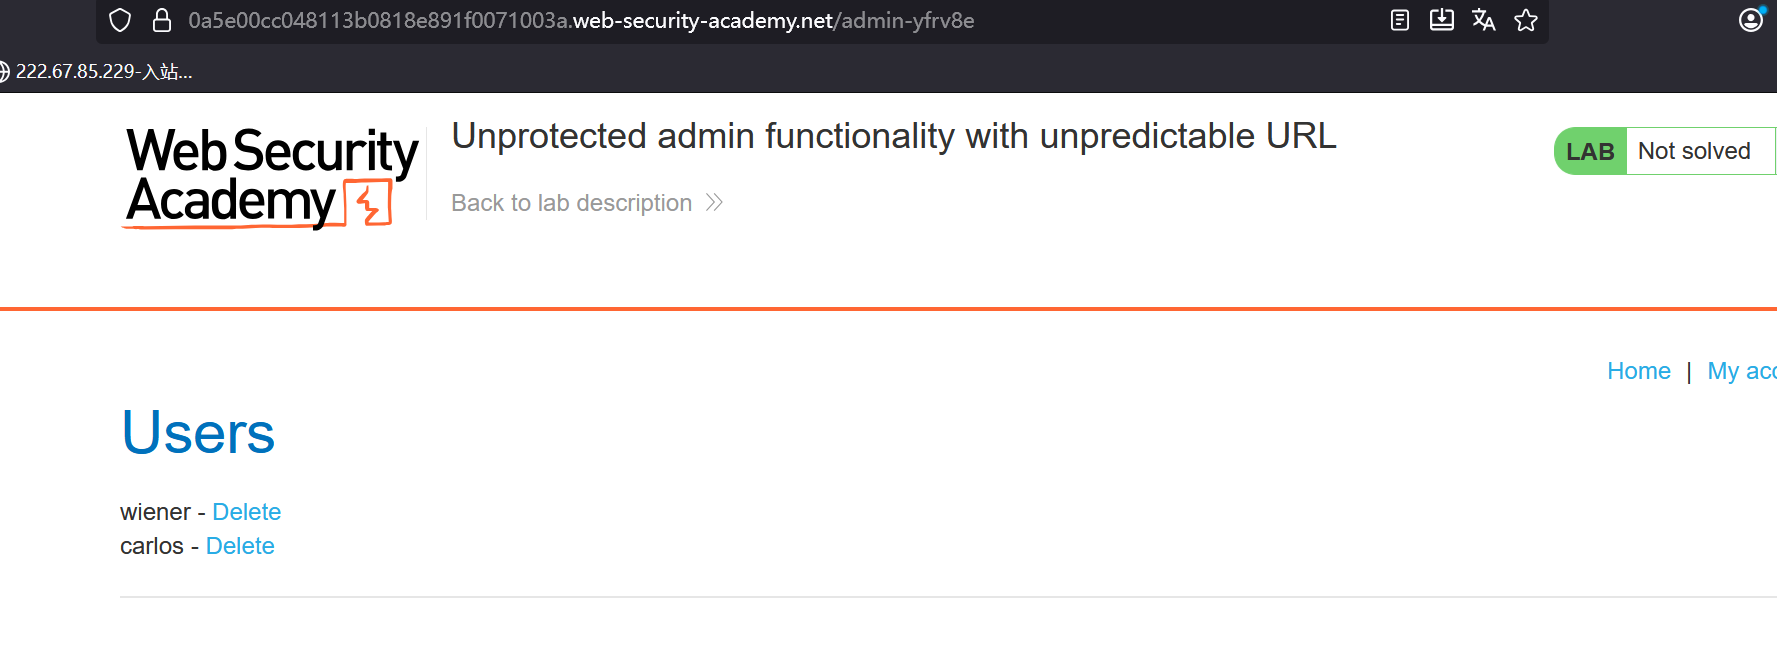Click the Not solved status label
This screenshot has height=661, width=1777.
[1694, 151]
